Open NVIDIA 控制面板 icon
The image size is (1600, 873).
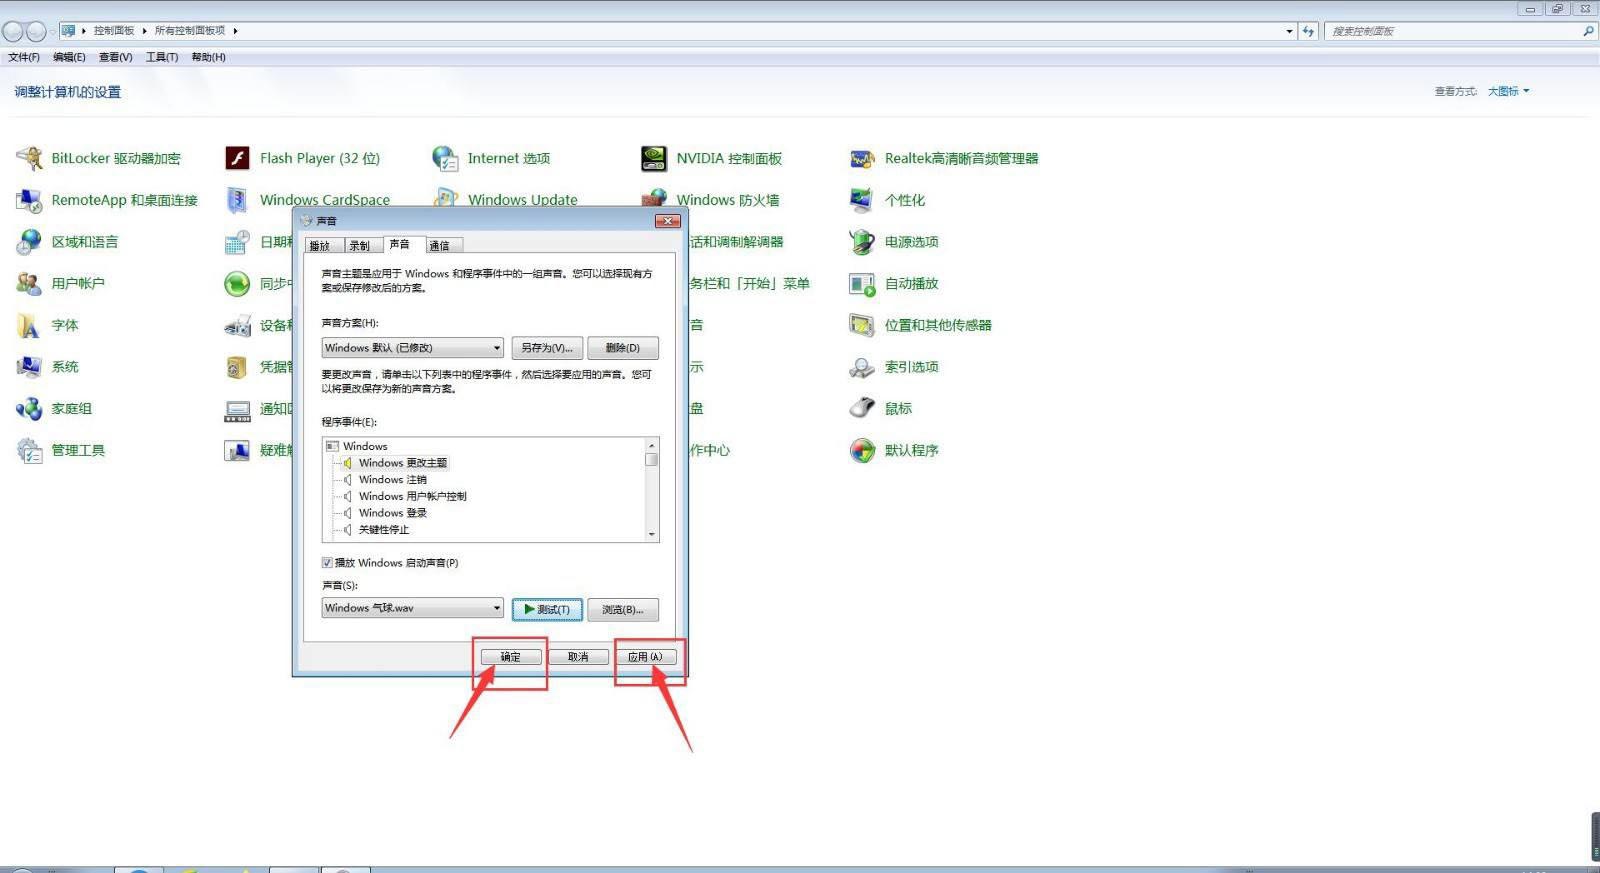click(654, 158)
